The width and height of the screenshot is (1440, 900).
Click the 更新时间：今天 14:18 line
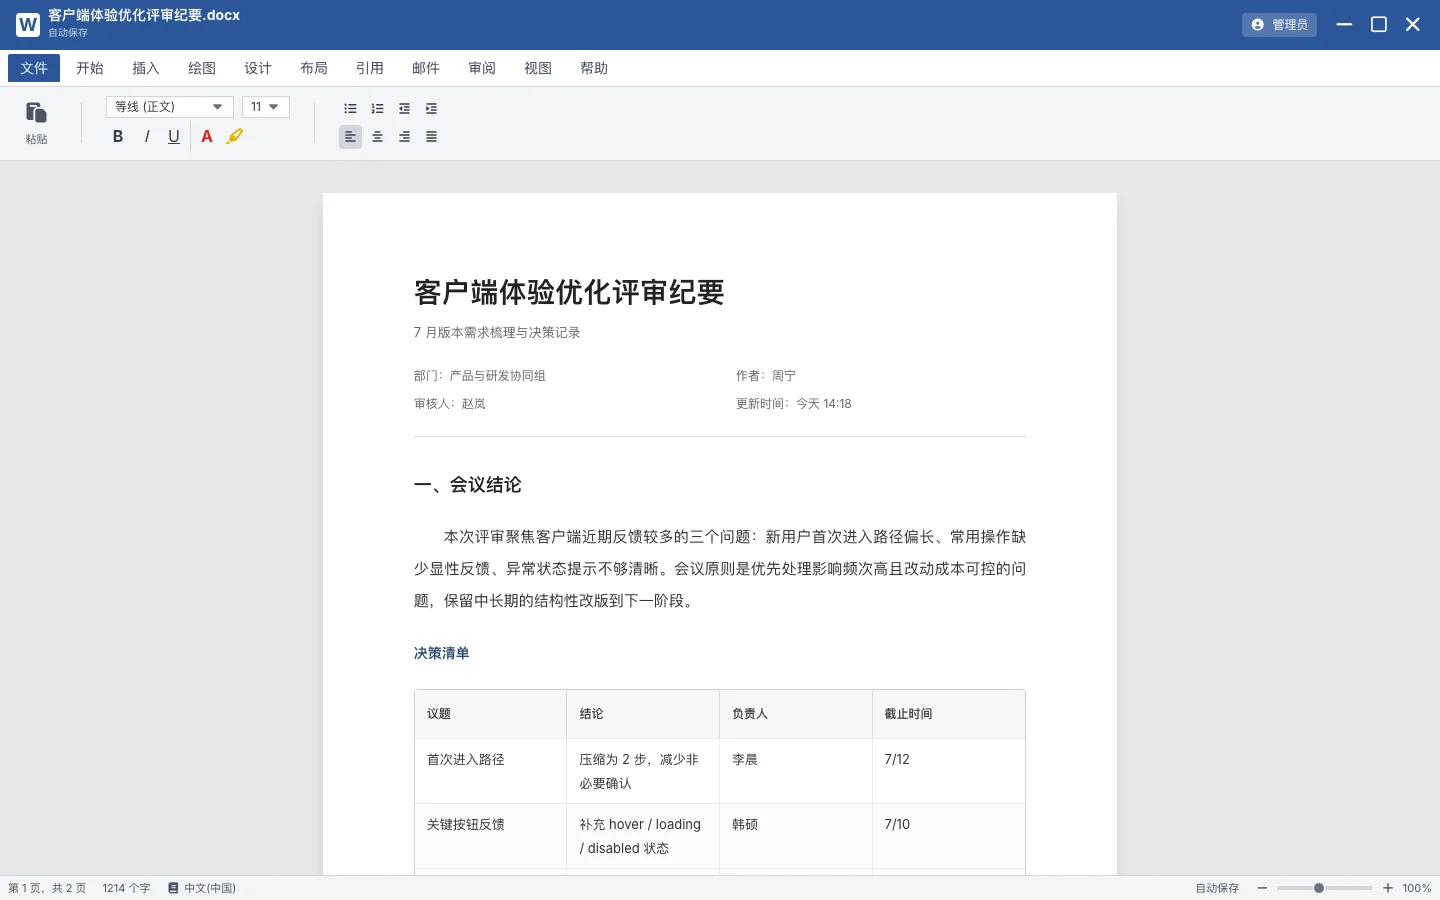pyautogui.click(x=794, y=404)
